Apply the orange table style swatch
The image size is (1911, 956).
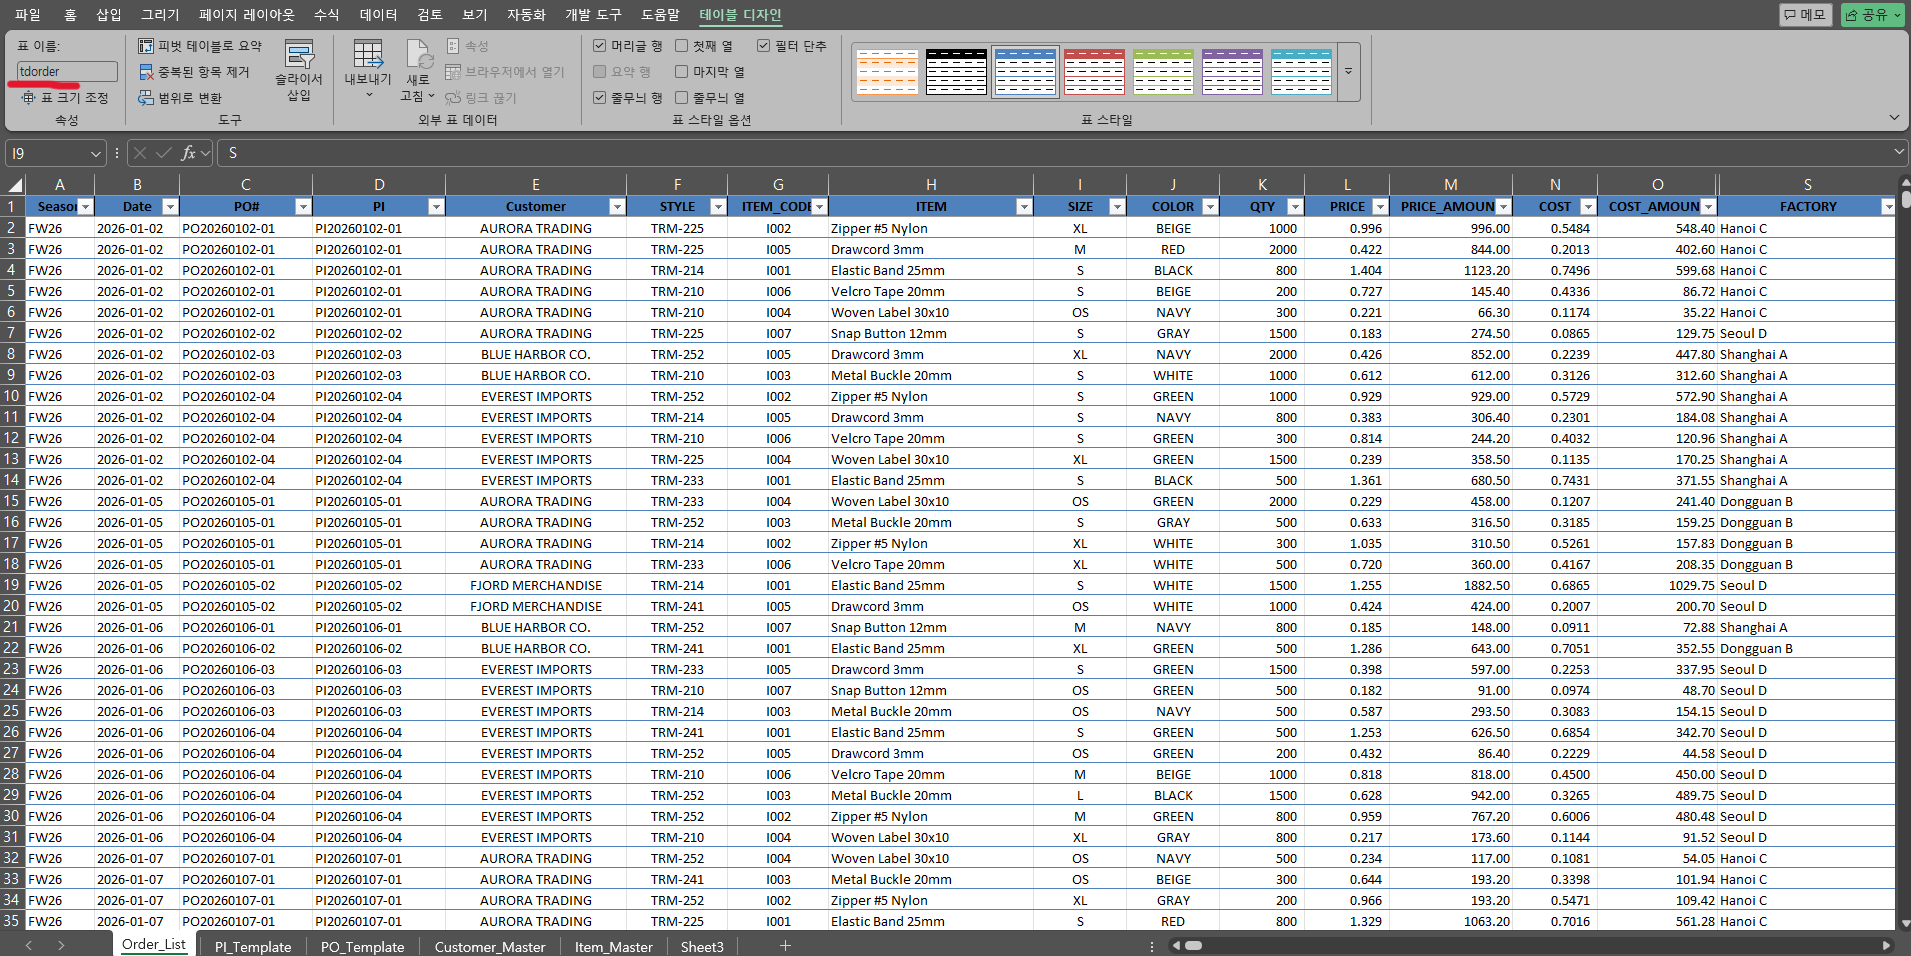887,72
